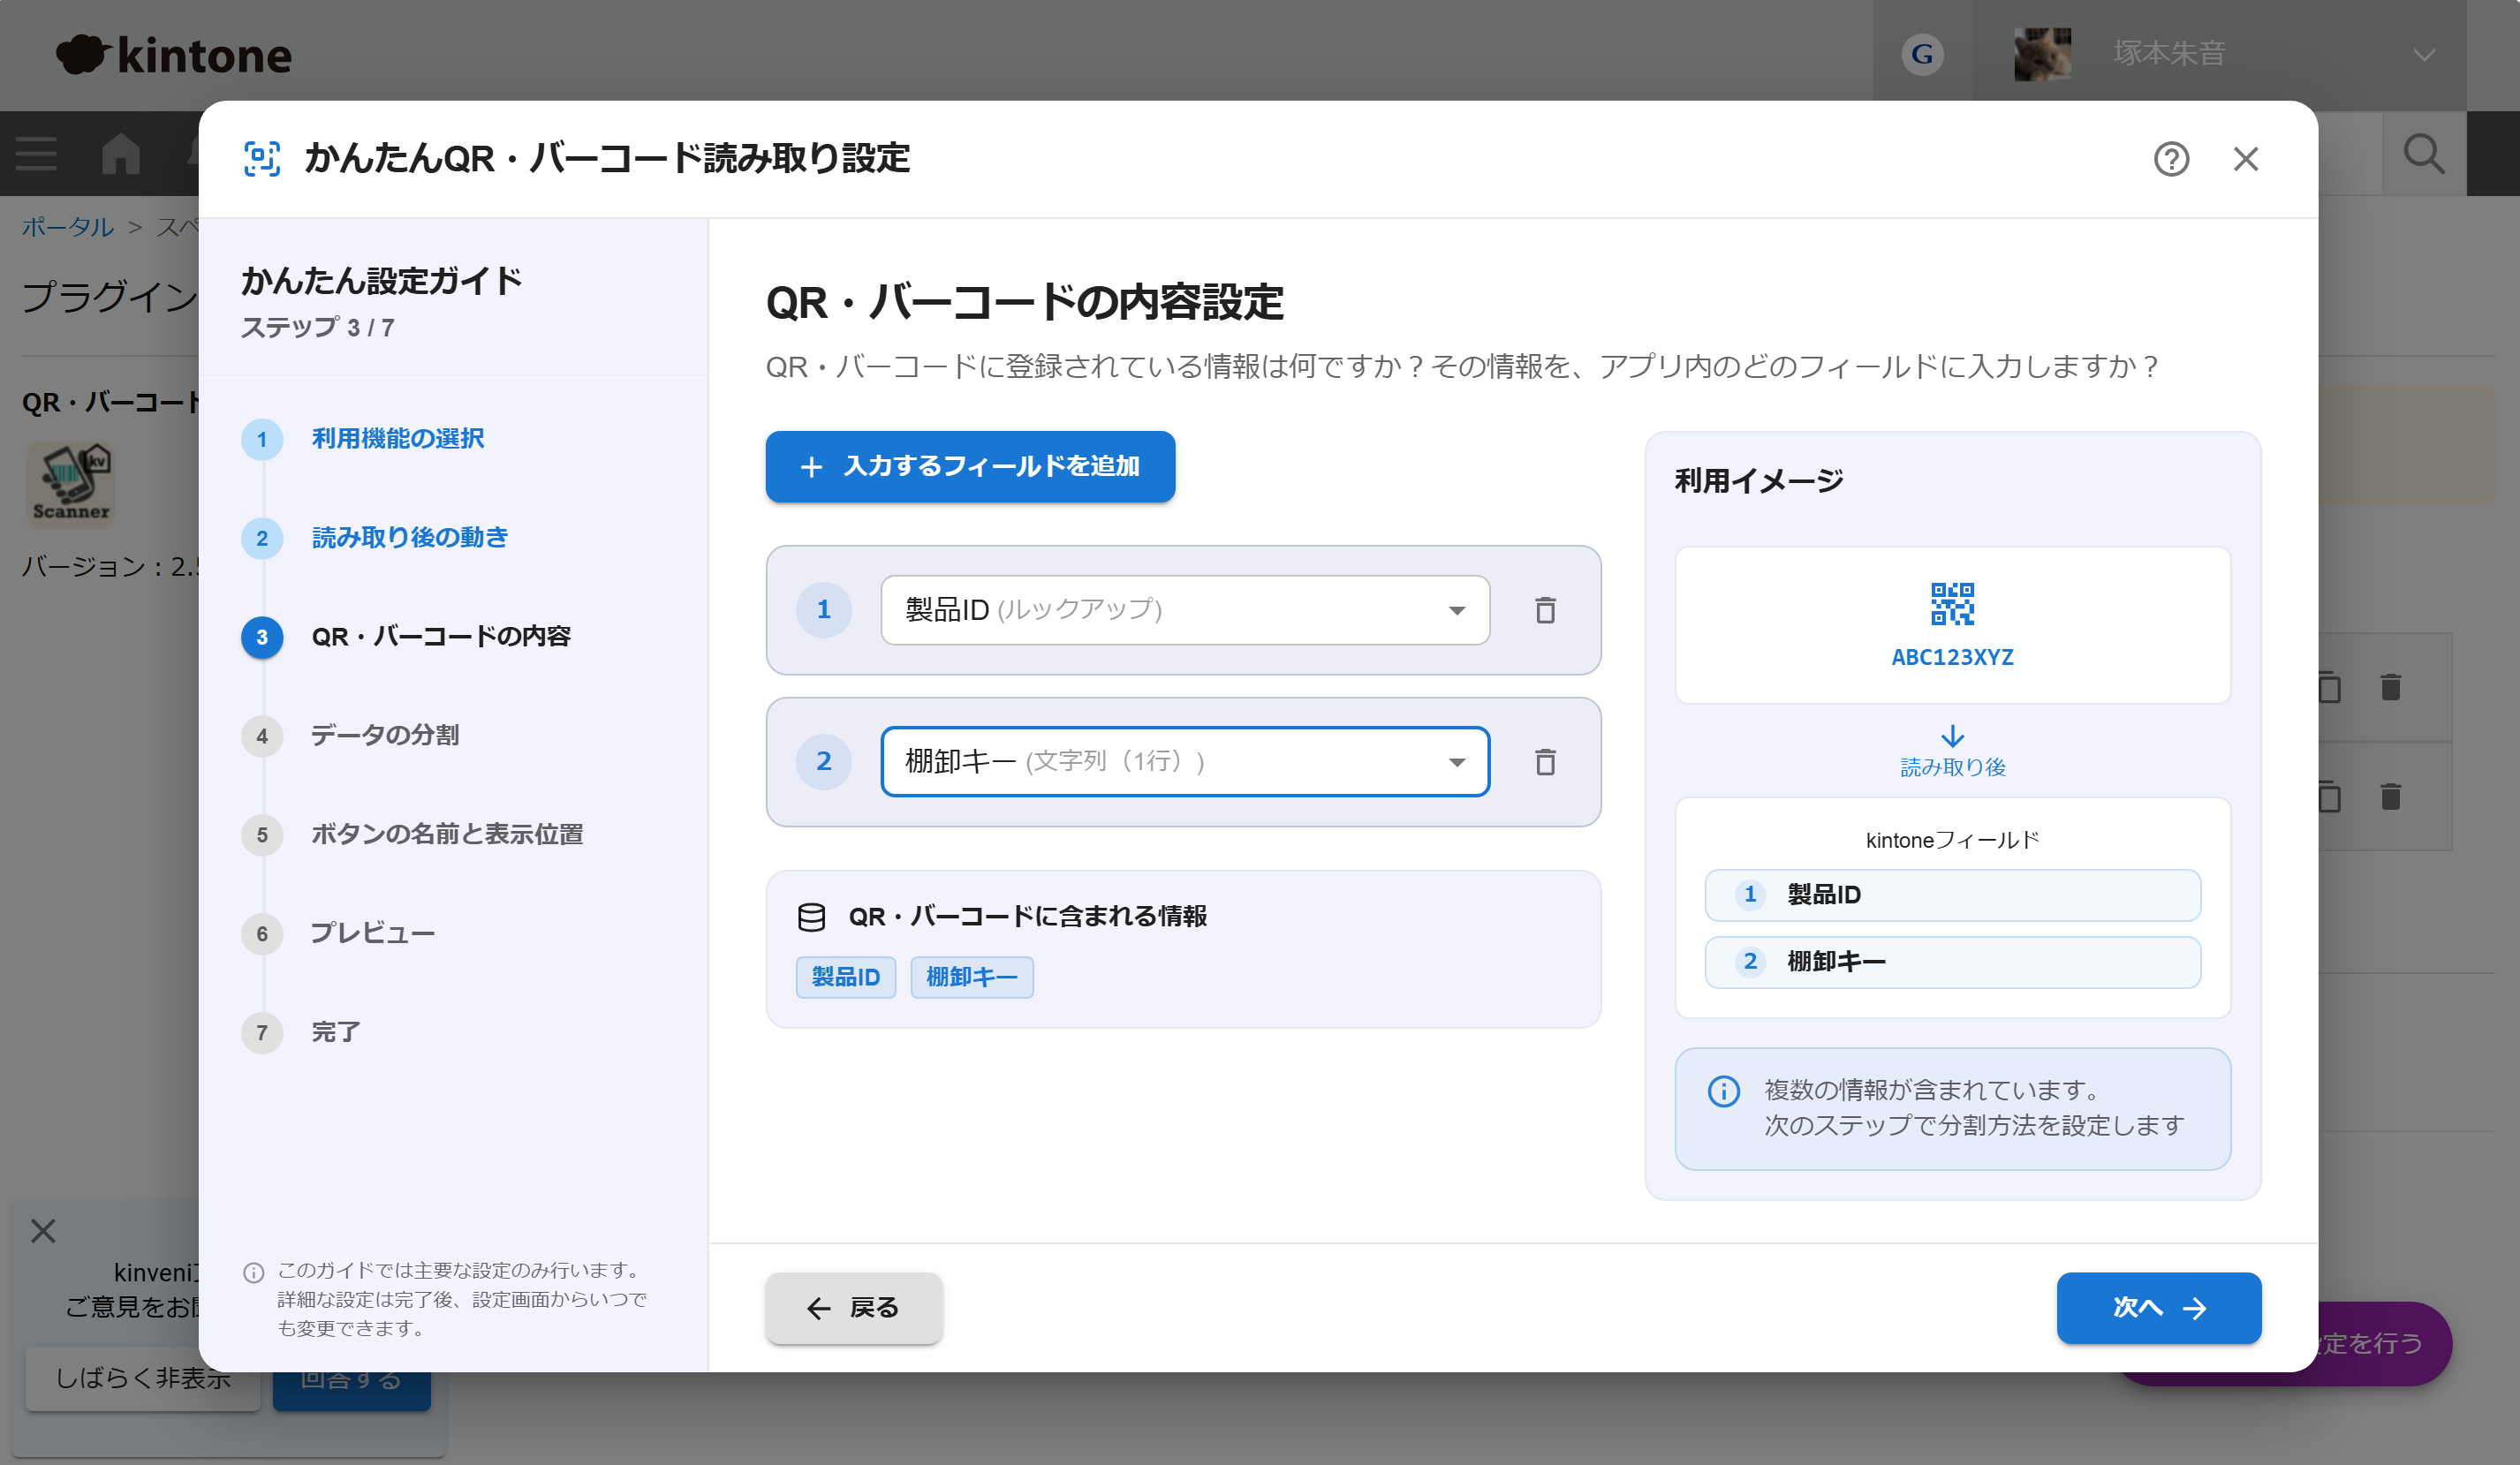Open the ポータル breadcrumb link
The height and width of the screenshot is (1465, 2520).
(68, 227)
